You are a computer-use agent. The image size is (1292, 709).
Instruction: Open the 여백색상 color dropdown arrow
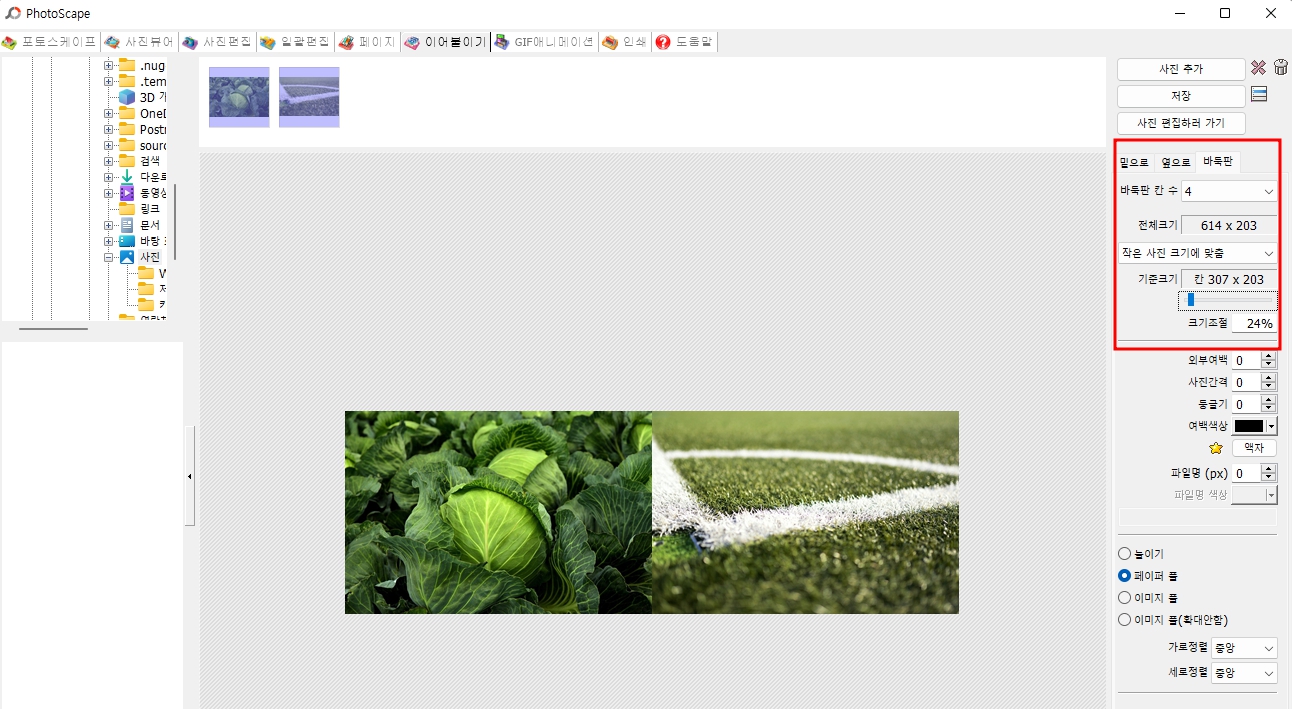1271,426
